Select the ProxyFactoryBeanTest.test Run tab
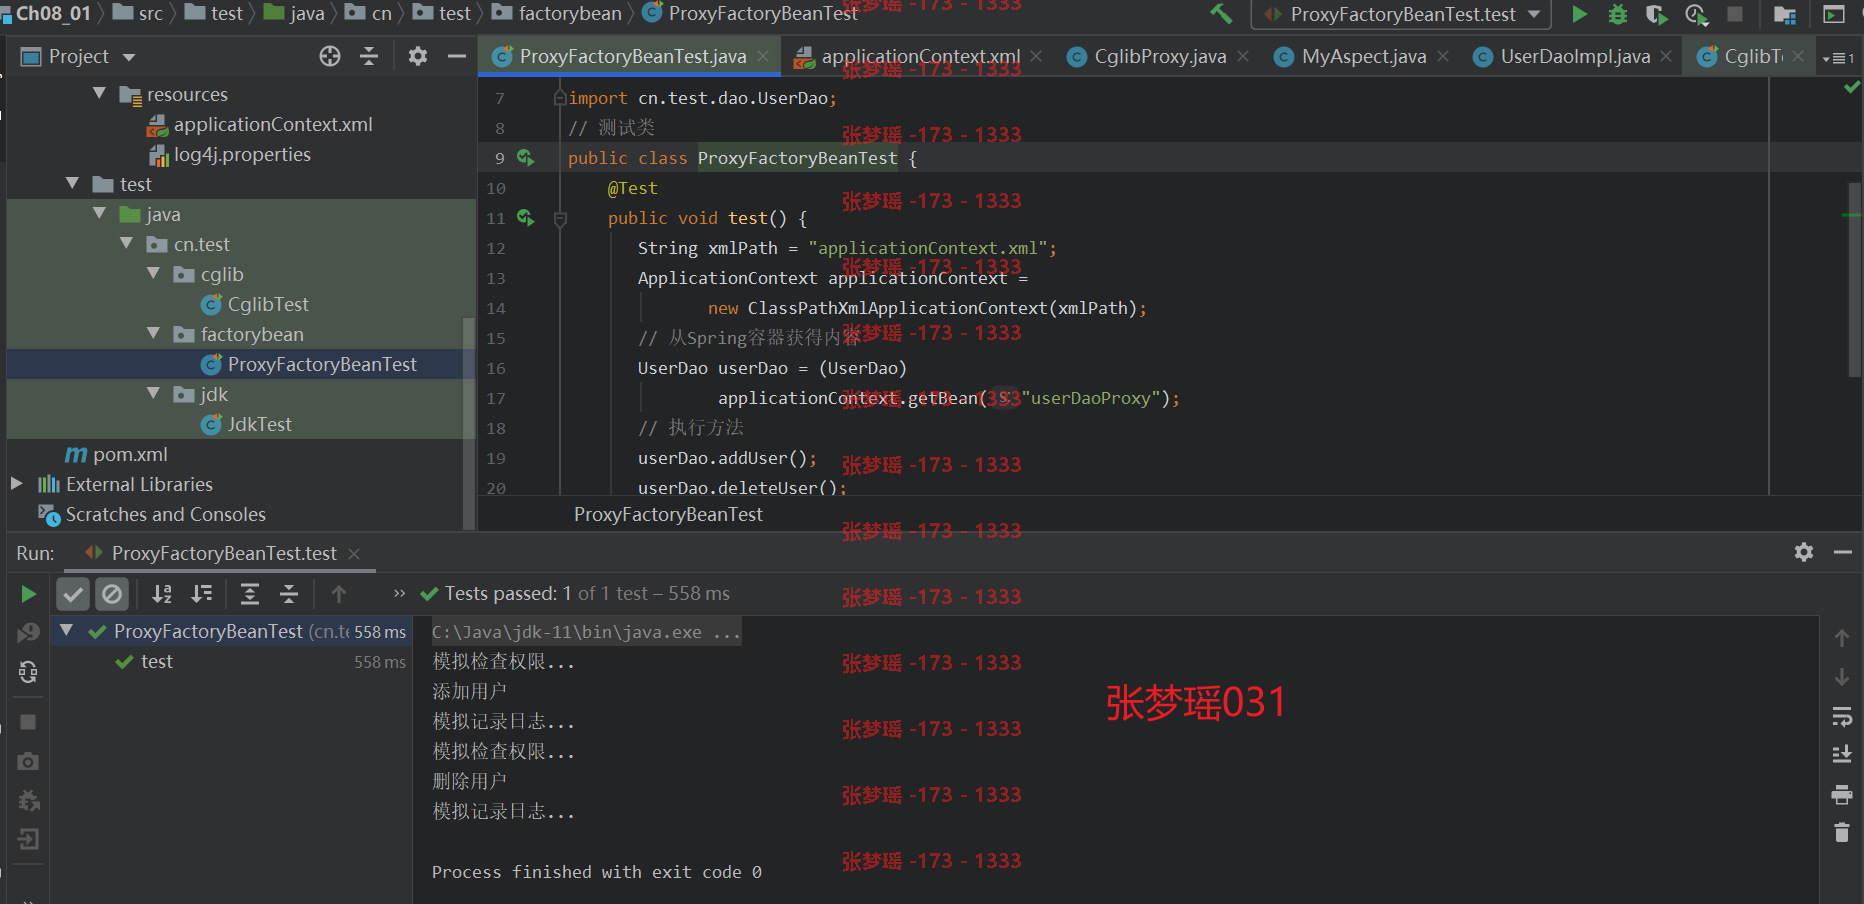 223,553
